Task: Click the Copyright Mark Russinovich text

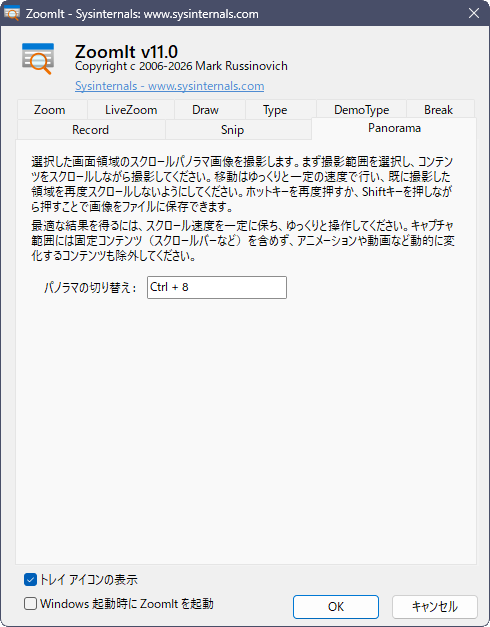Action: click(181, 66)
